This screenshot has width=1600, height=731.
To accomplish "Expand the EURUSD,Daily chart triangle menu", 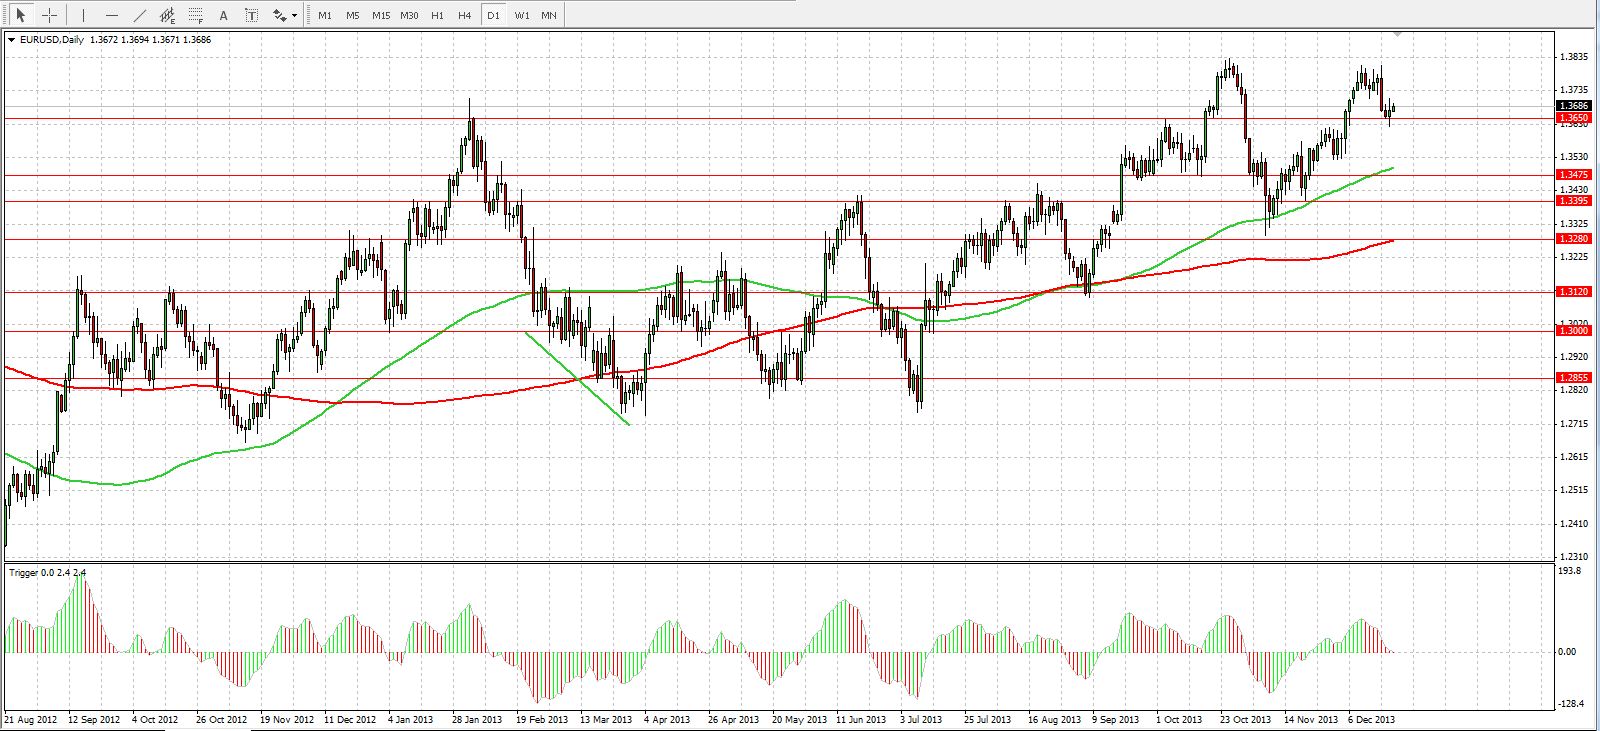I will 11,40.
